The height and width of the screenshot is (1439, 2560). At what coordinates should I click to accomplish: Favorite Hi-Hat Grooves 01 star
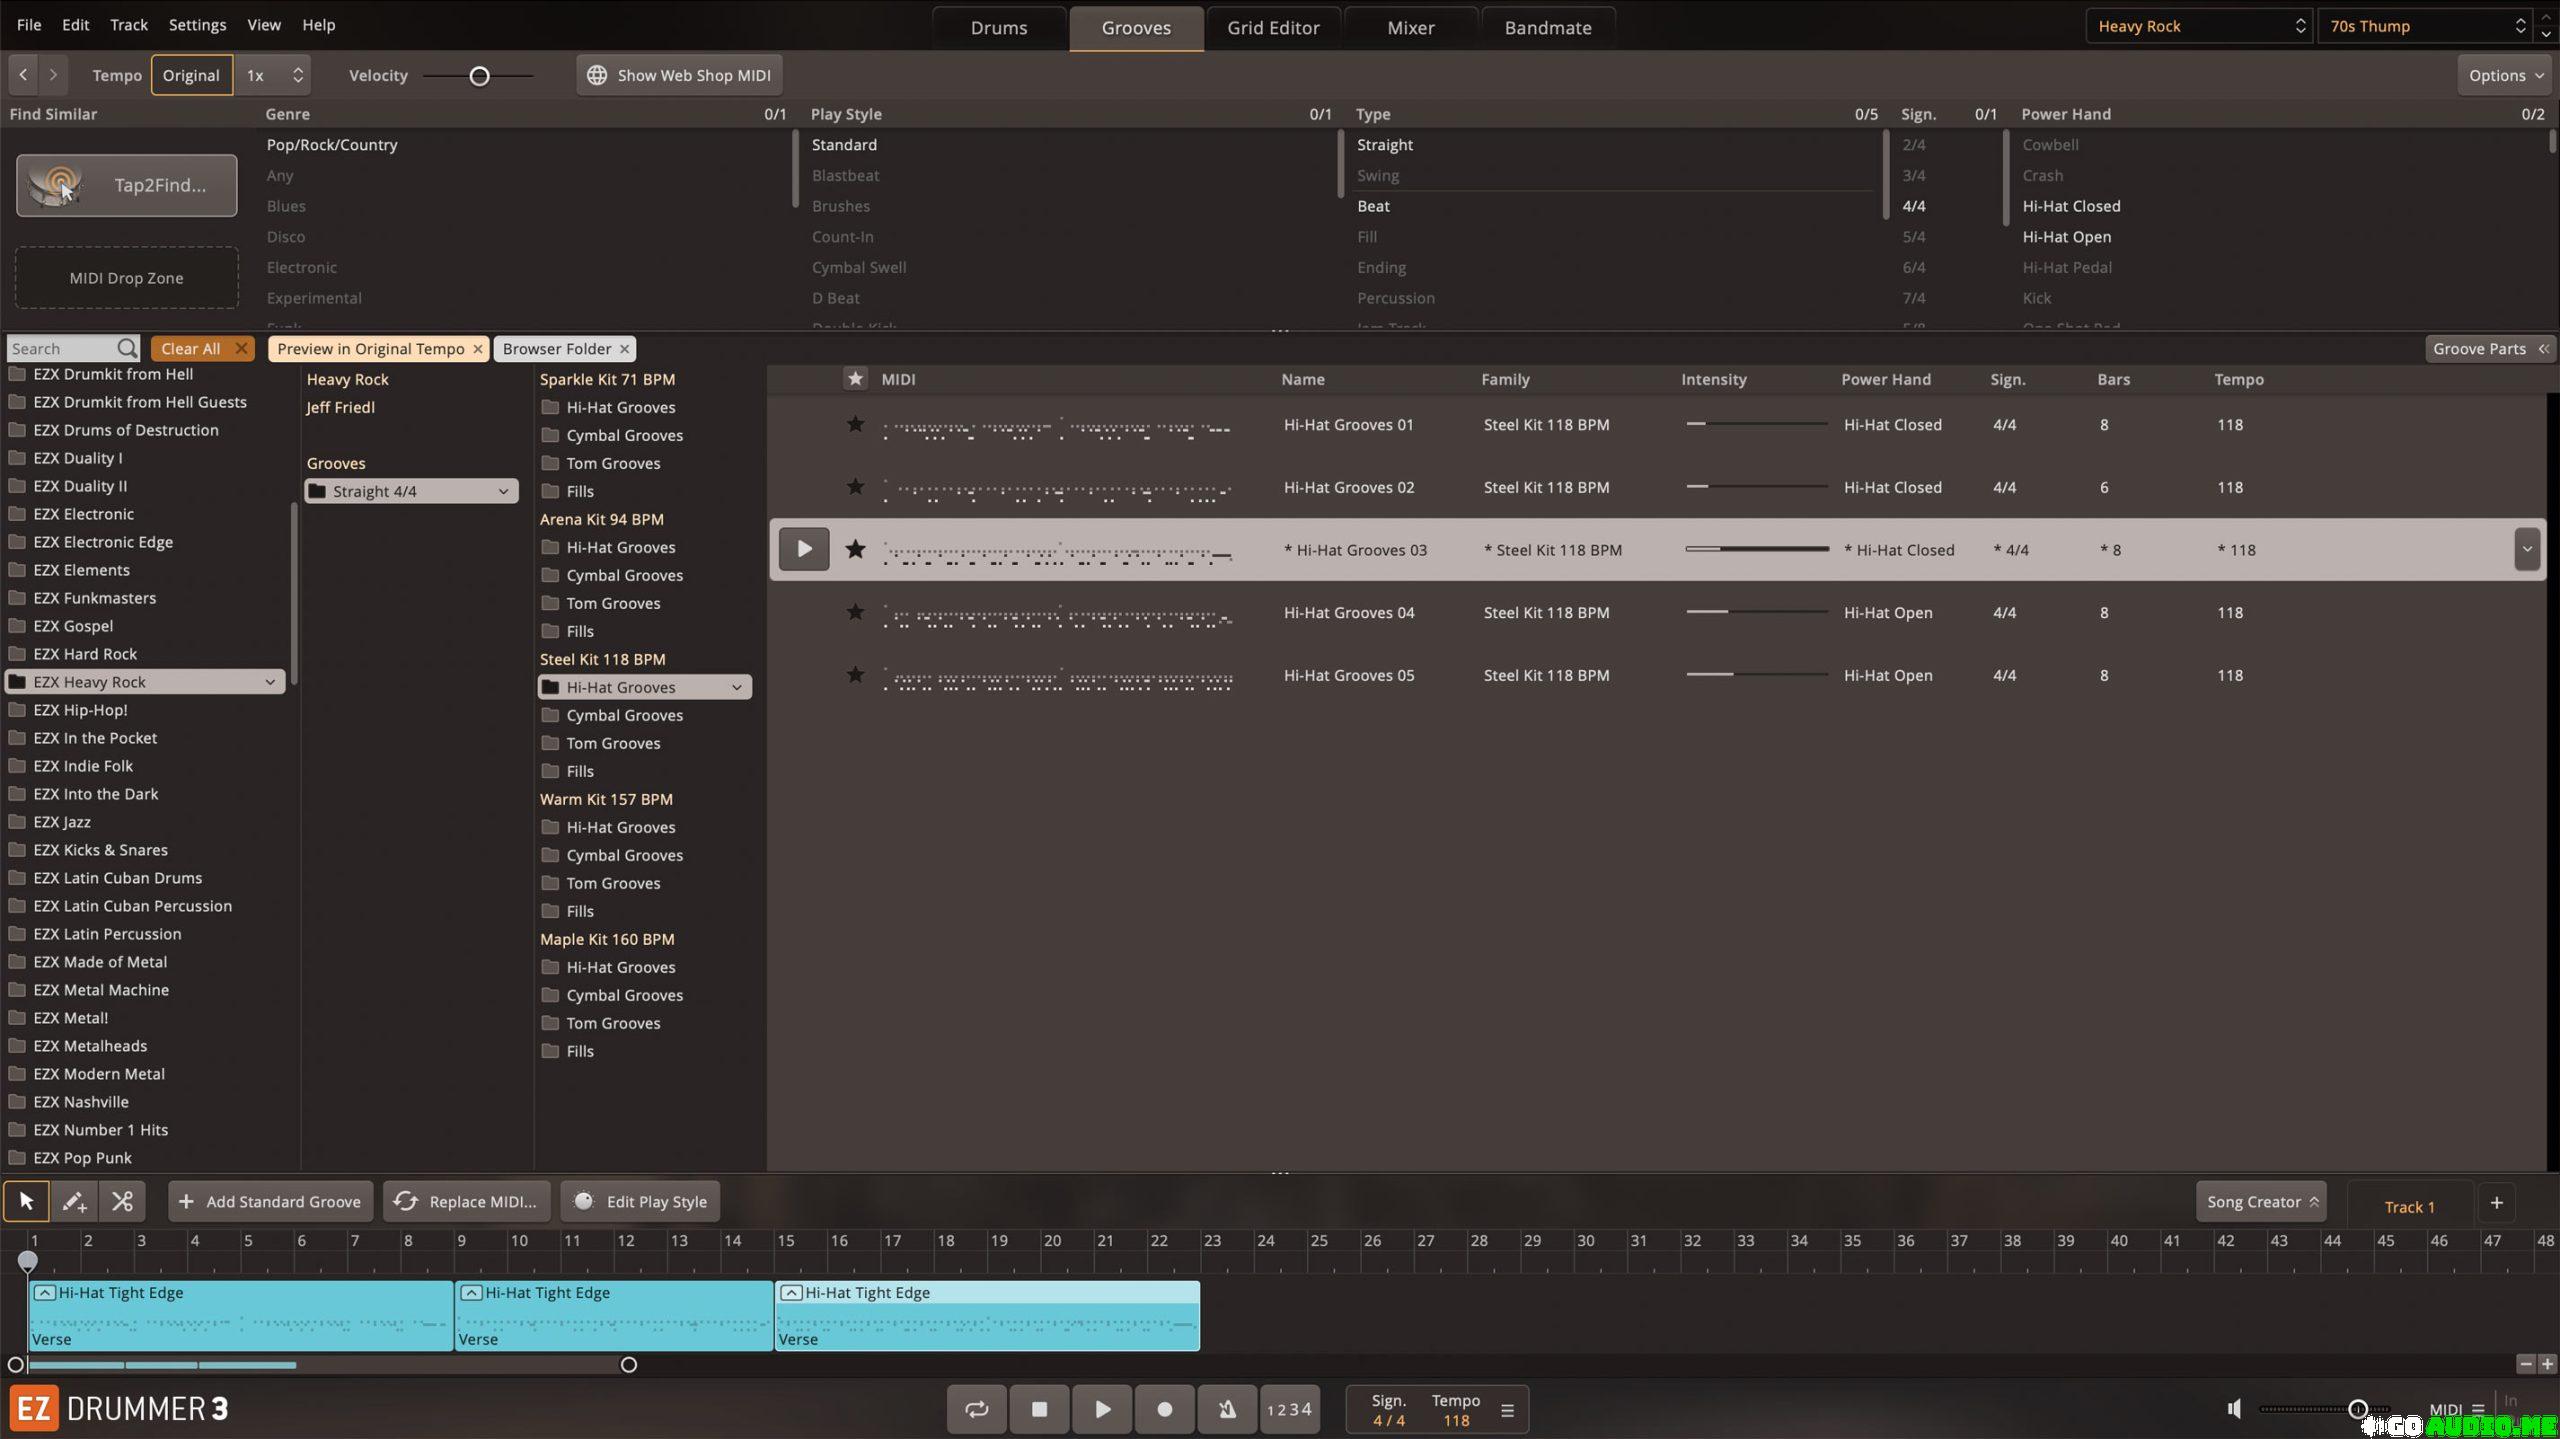pos(855,424)
